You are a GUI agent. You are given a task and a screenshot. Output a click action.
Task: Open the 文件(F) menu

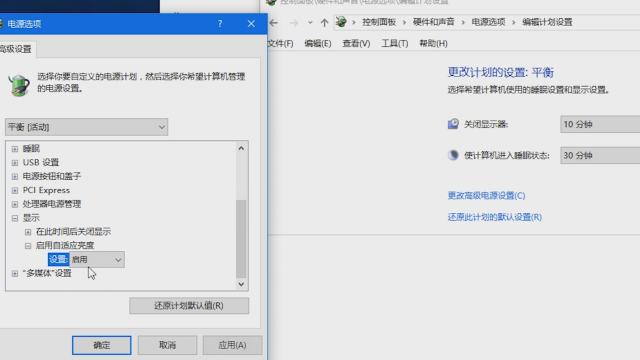[280, 43]
